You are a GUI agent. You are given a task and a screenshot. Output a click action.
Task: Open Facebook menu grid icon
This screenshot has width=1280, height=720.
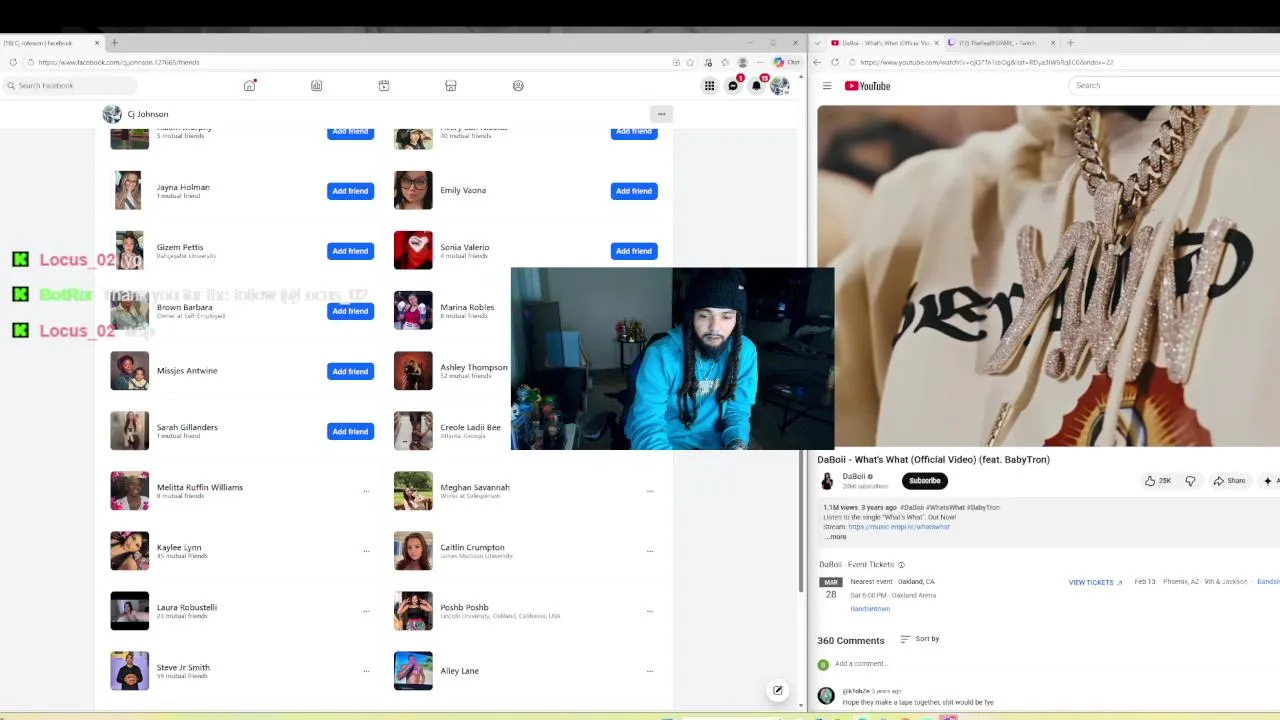[x=709, y=86]
